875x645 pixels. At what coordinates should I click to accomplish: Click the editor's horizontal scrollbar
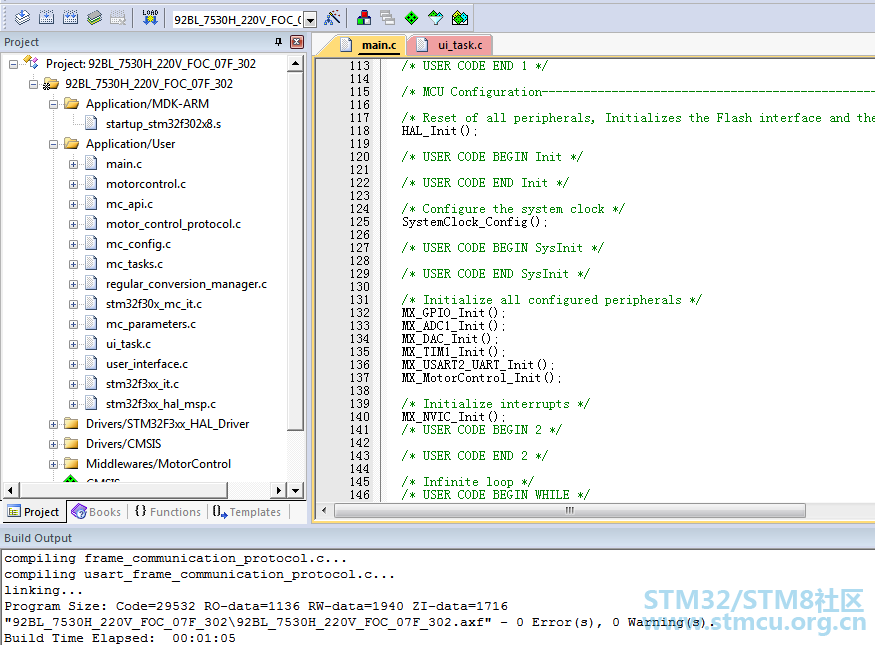569,511
